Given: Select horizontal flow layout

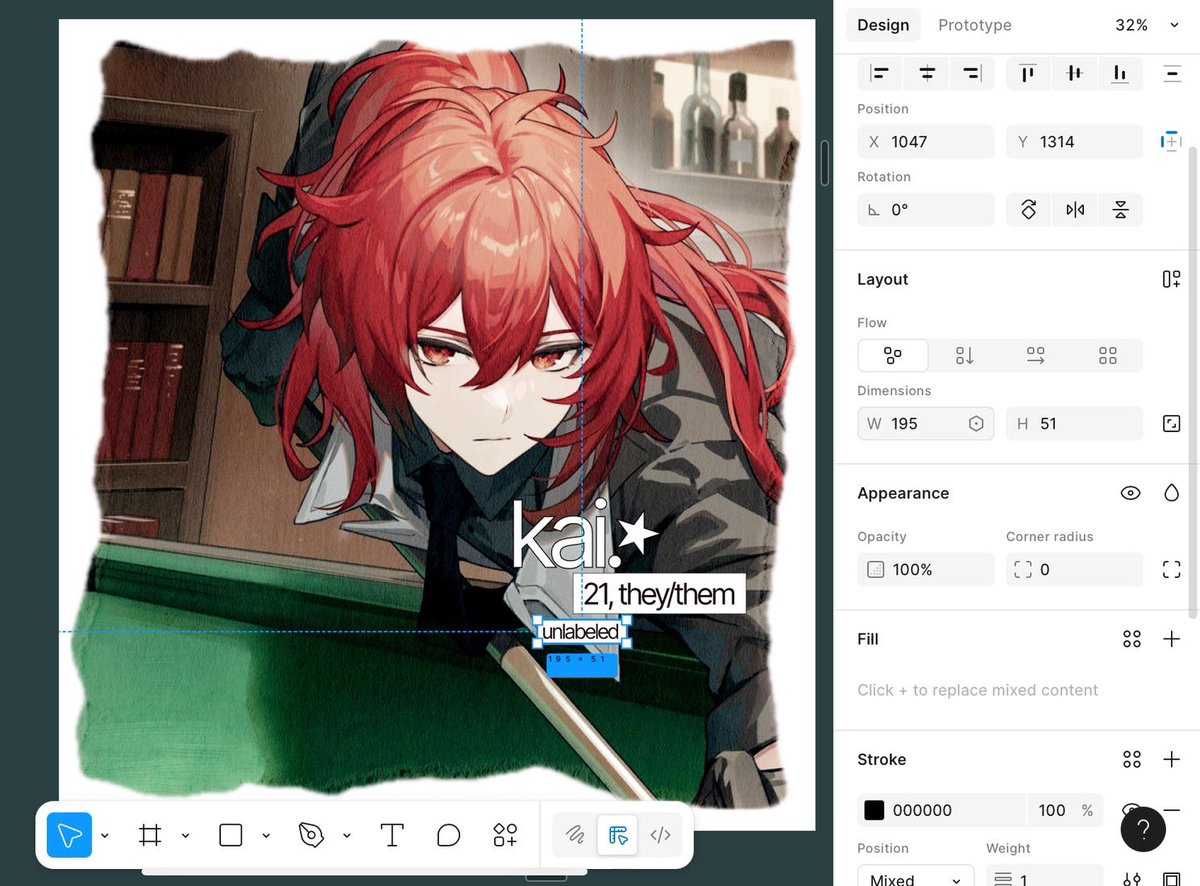Looking at the screenshot, I should pos(1036,356).
